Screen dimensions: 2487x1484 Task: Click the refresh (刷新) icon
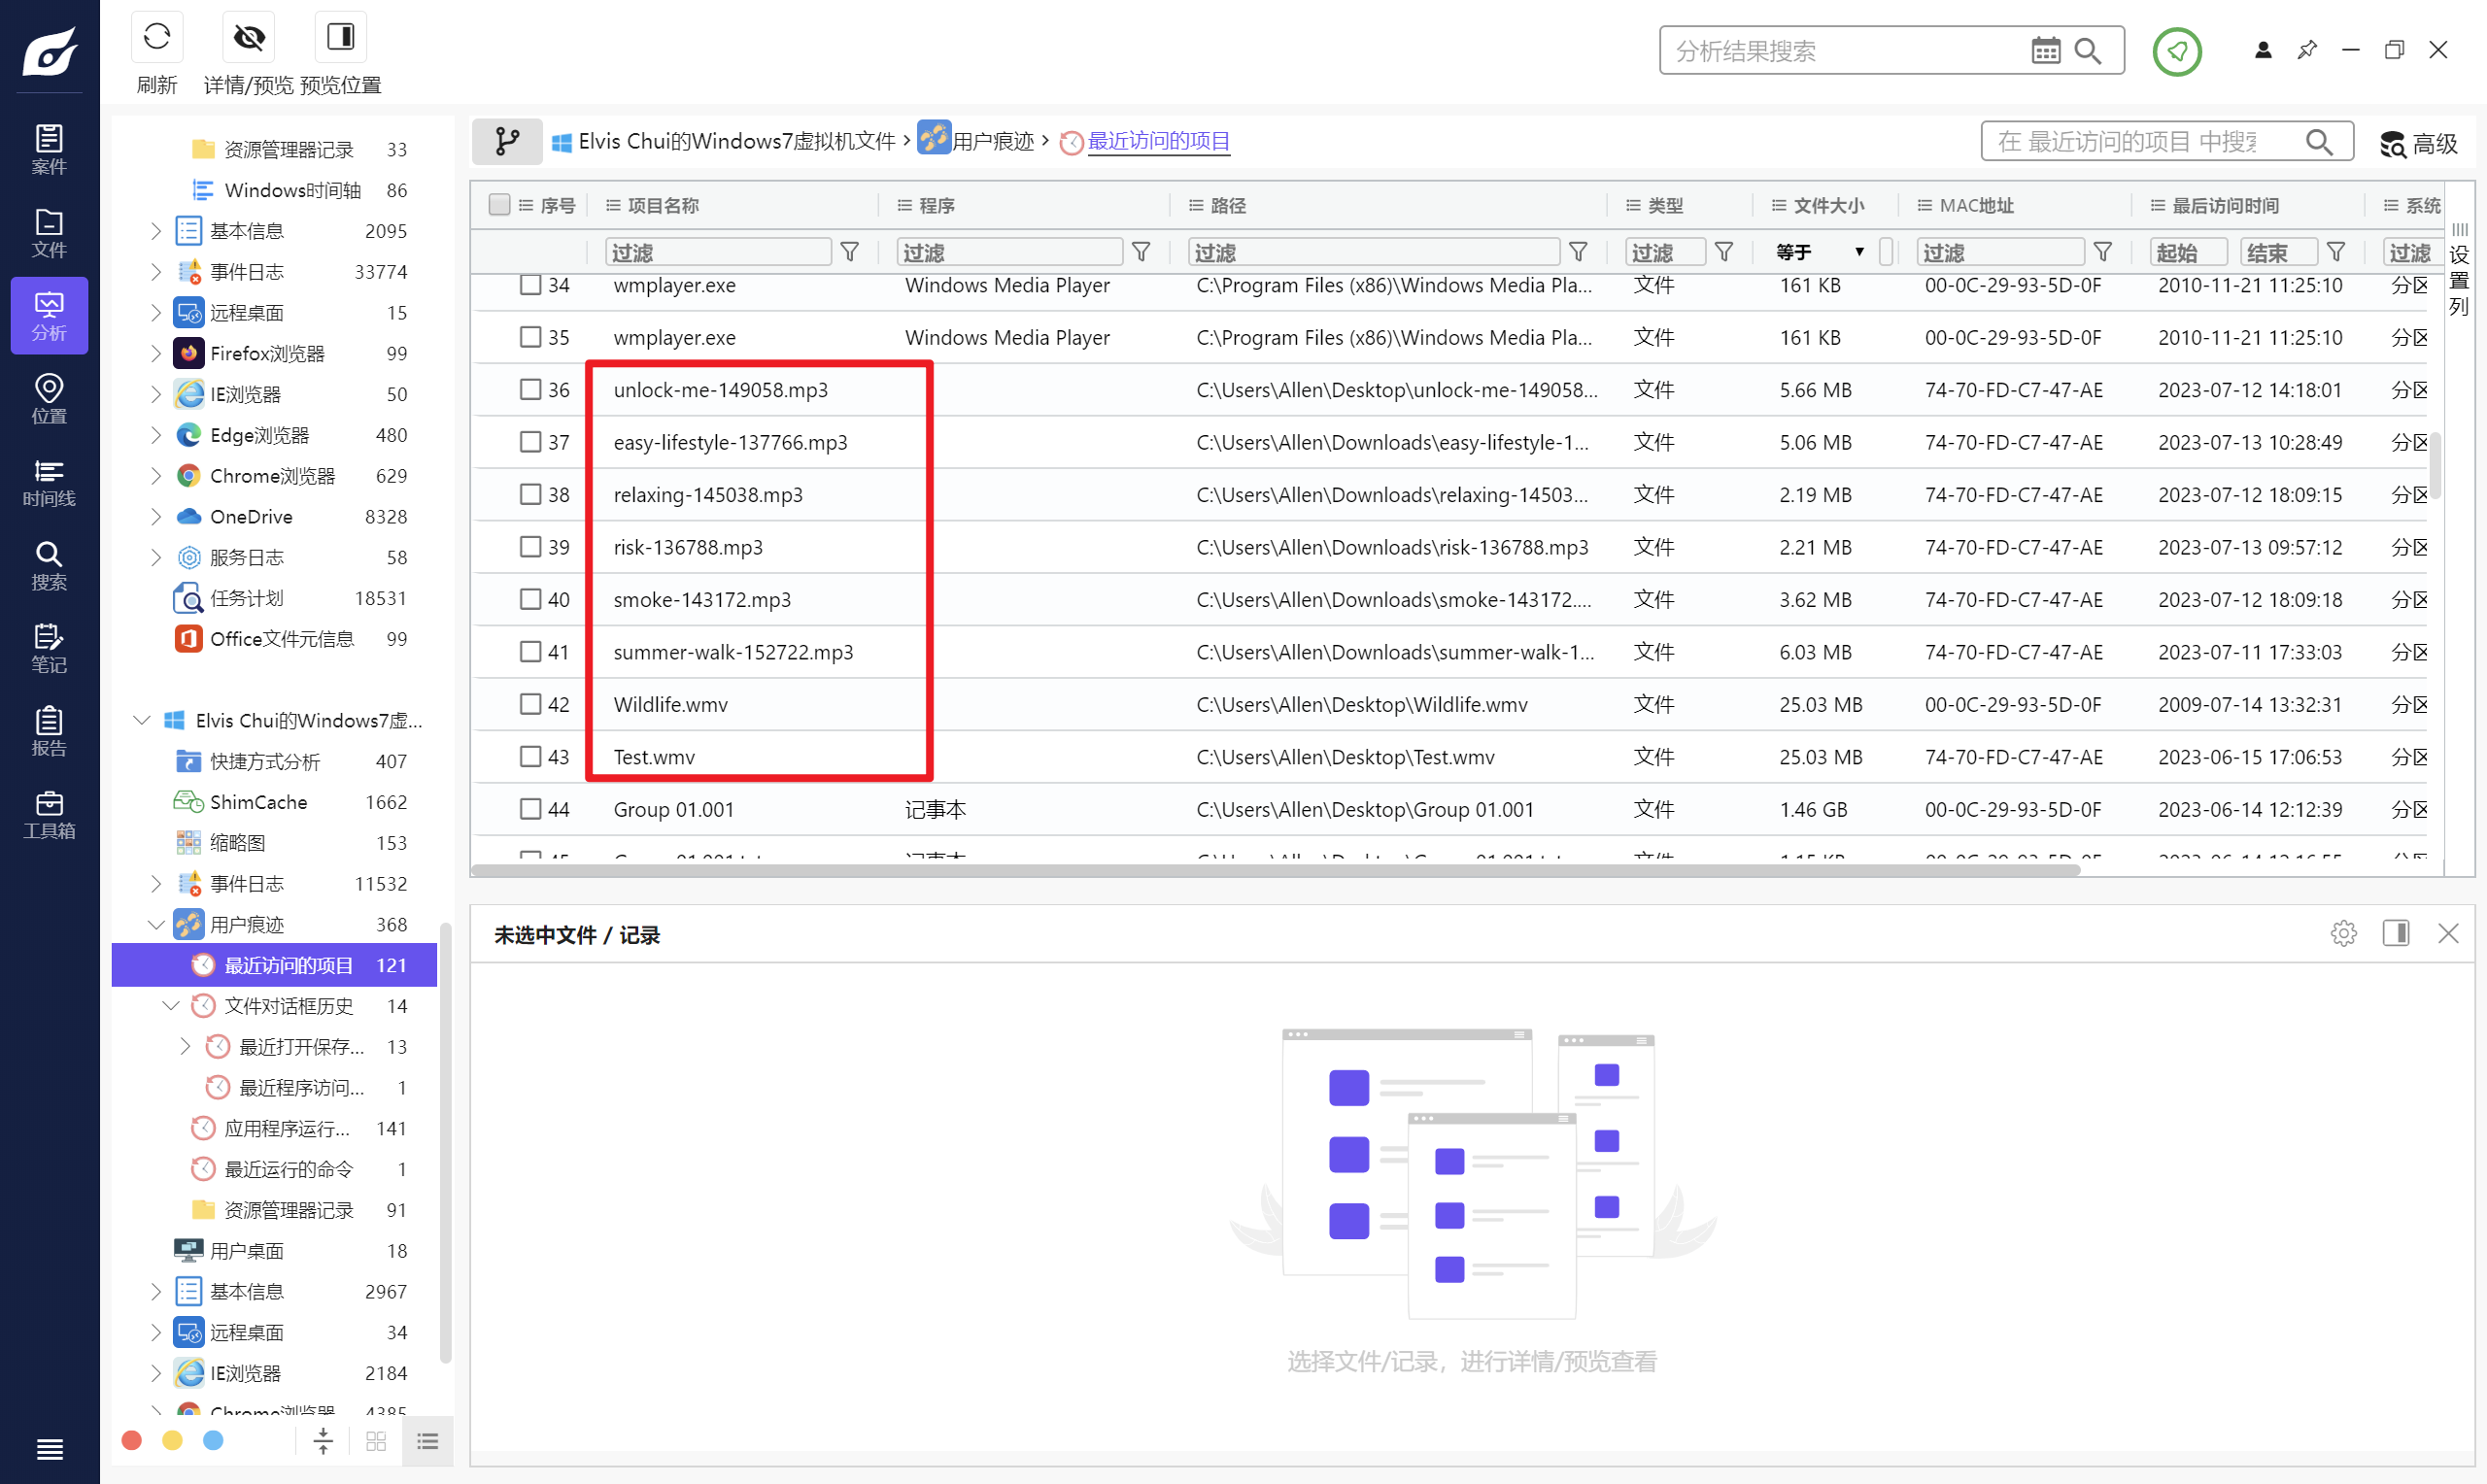coord(157,38)
